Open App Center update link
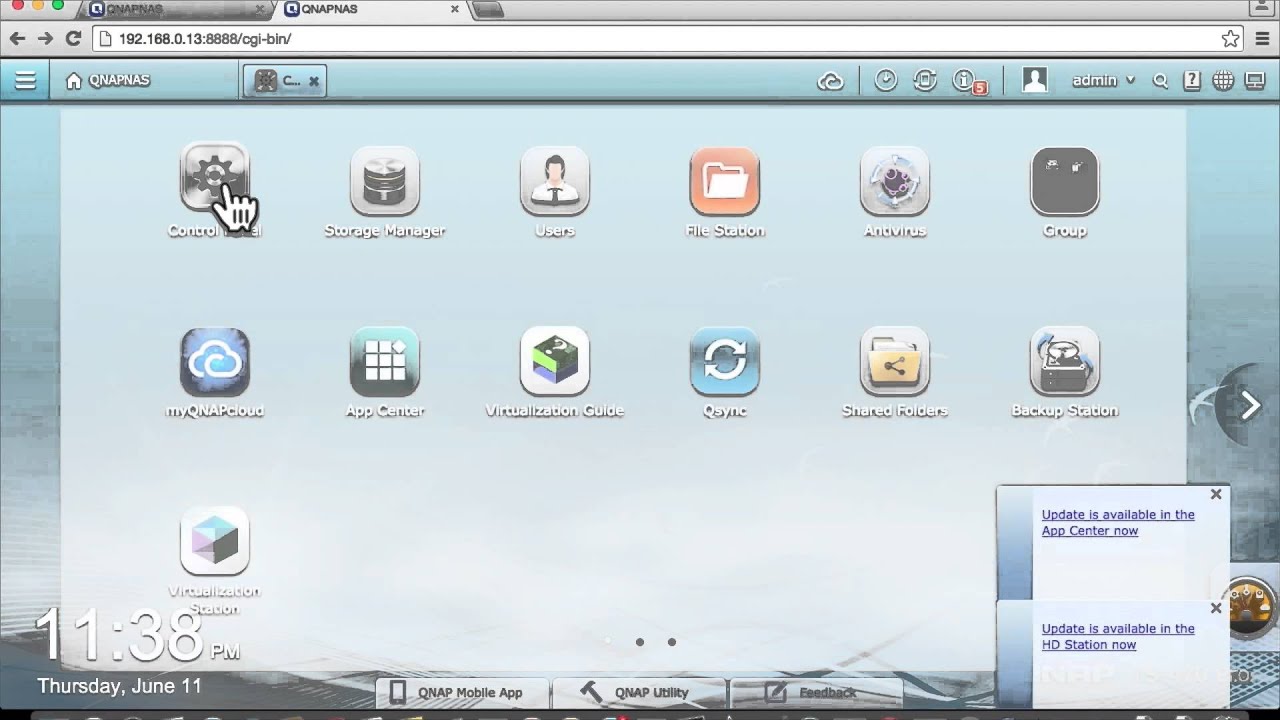The height and width of the screenshot is (720, 1280). (x=1118, y=522)
